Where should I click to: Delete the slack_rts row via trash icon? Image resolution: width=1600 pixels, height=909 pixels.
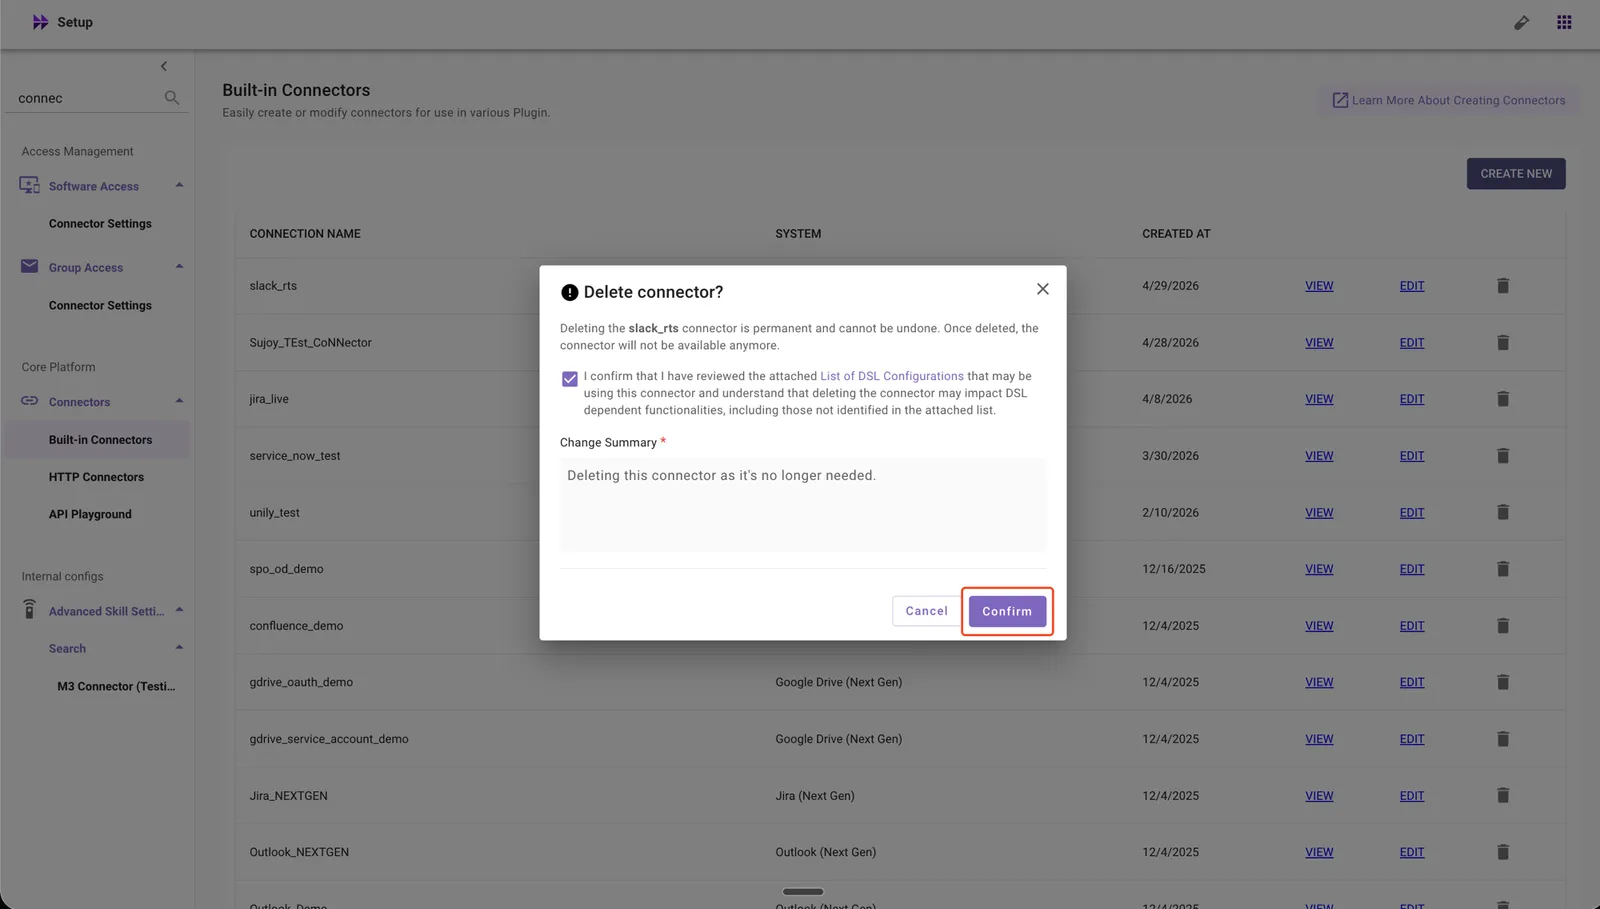pos(1502,286)
